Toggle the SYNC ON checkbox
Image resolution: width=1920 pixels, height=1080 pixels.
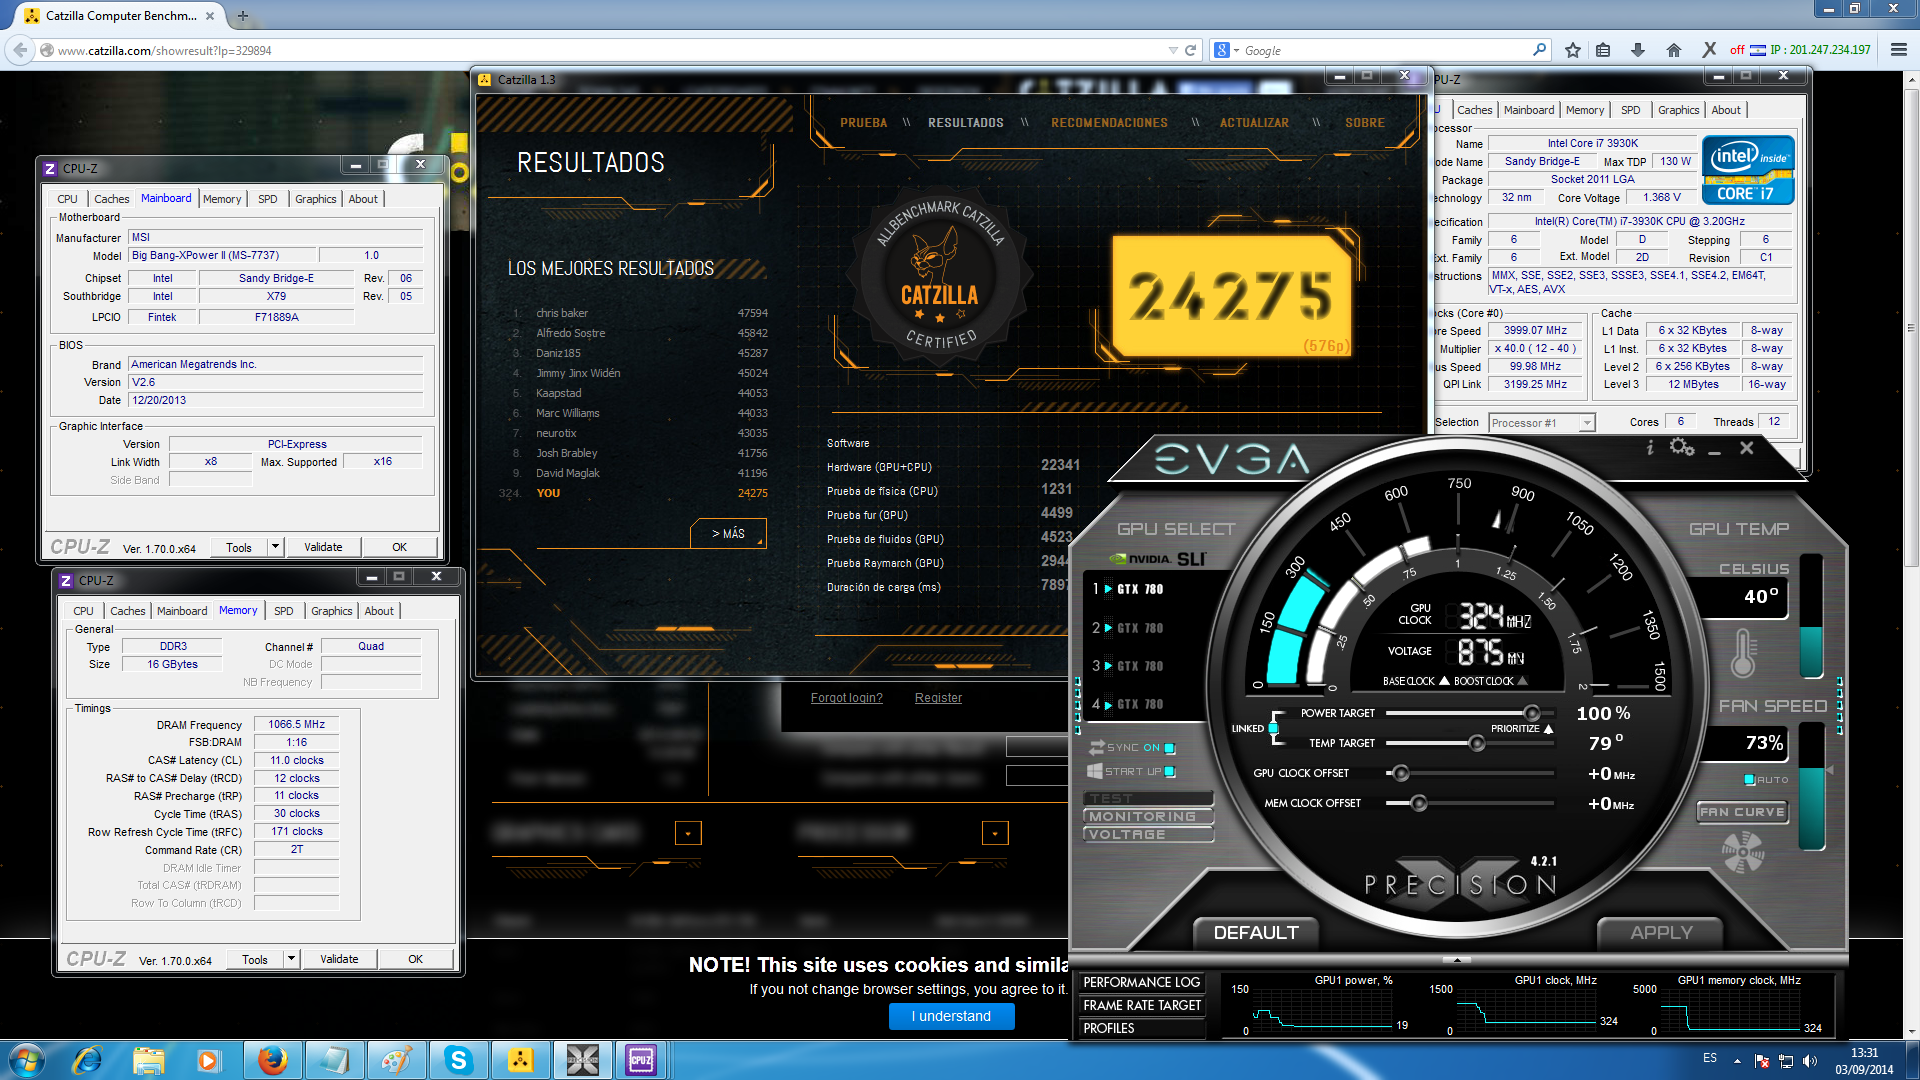tap(1169, 748)
